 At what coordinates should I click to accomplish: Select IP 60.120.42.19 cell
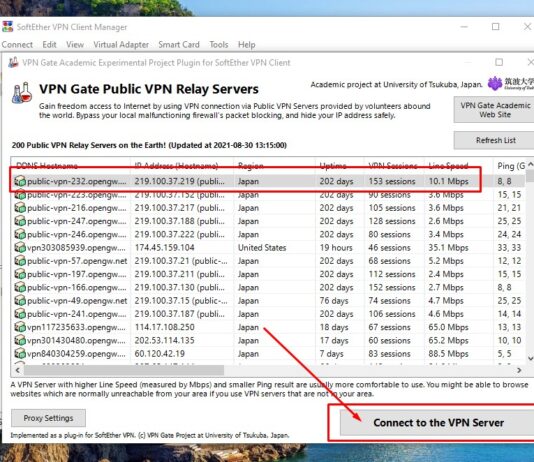click(159, 354)
